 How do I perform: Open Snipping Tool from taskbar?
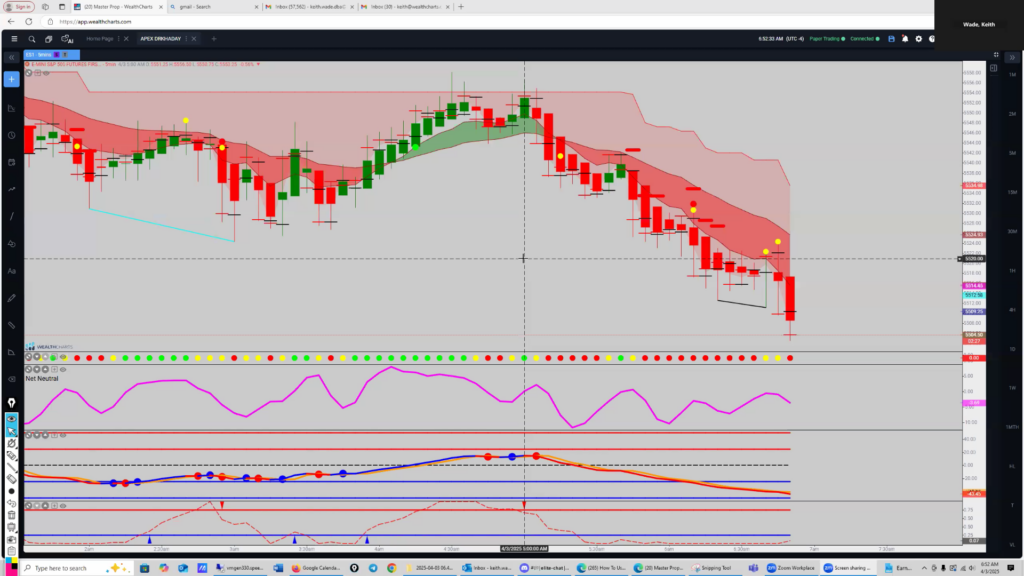[713, 568]
